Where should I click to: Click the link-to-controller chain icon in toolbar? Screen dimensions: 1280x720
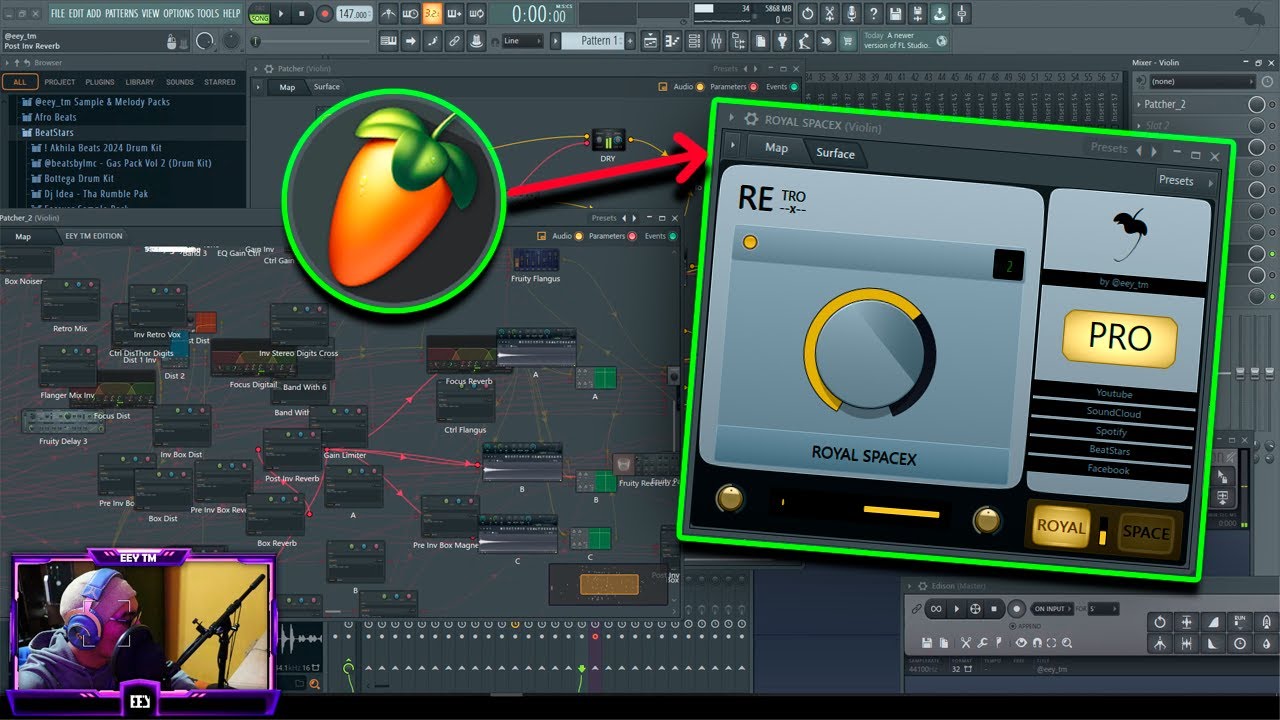(x=454, y=41)
